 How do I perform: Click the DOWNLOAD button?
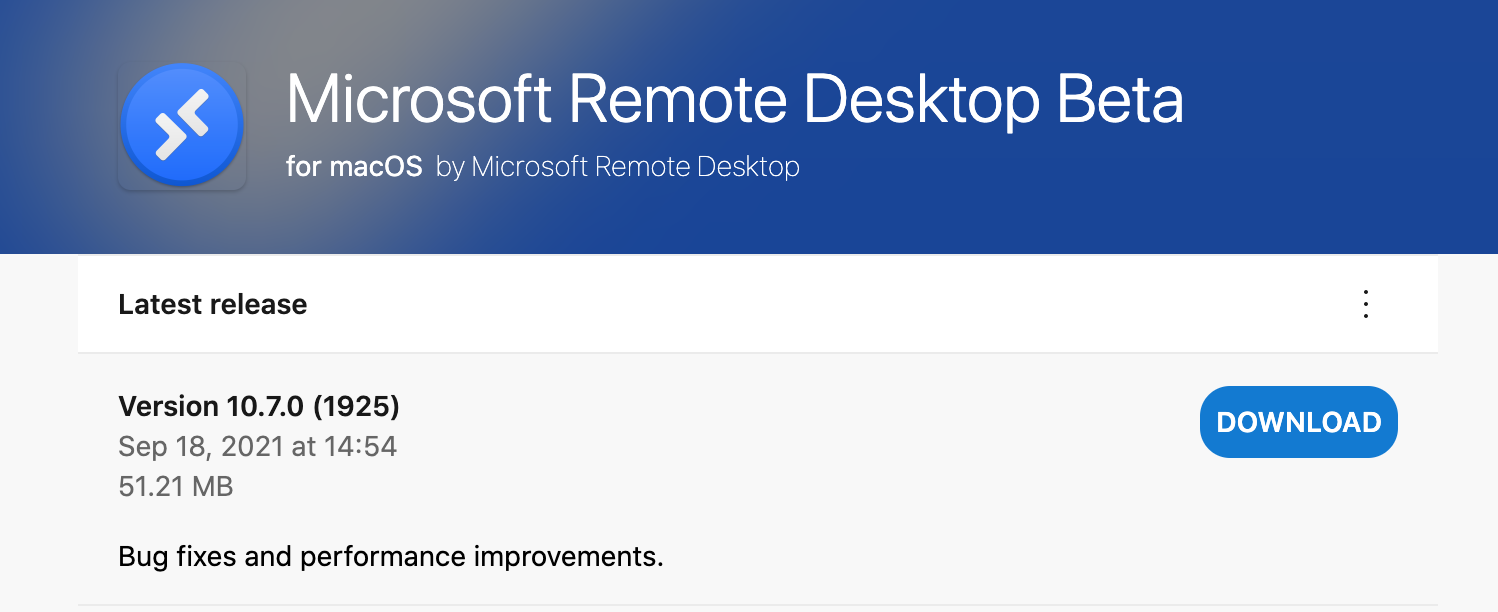[1298, 421]
